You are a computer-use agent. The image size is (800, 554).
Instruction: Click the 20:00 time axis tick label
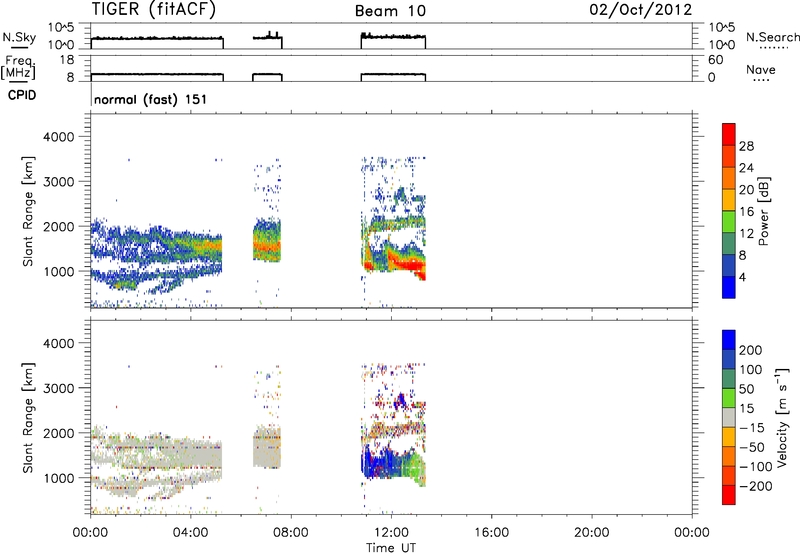pos(591,533)
